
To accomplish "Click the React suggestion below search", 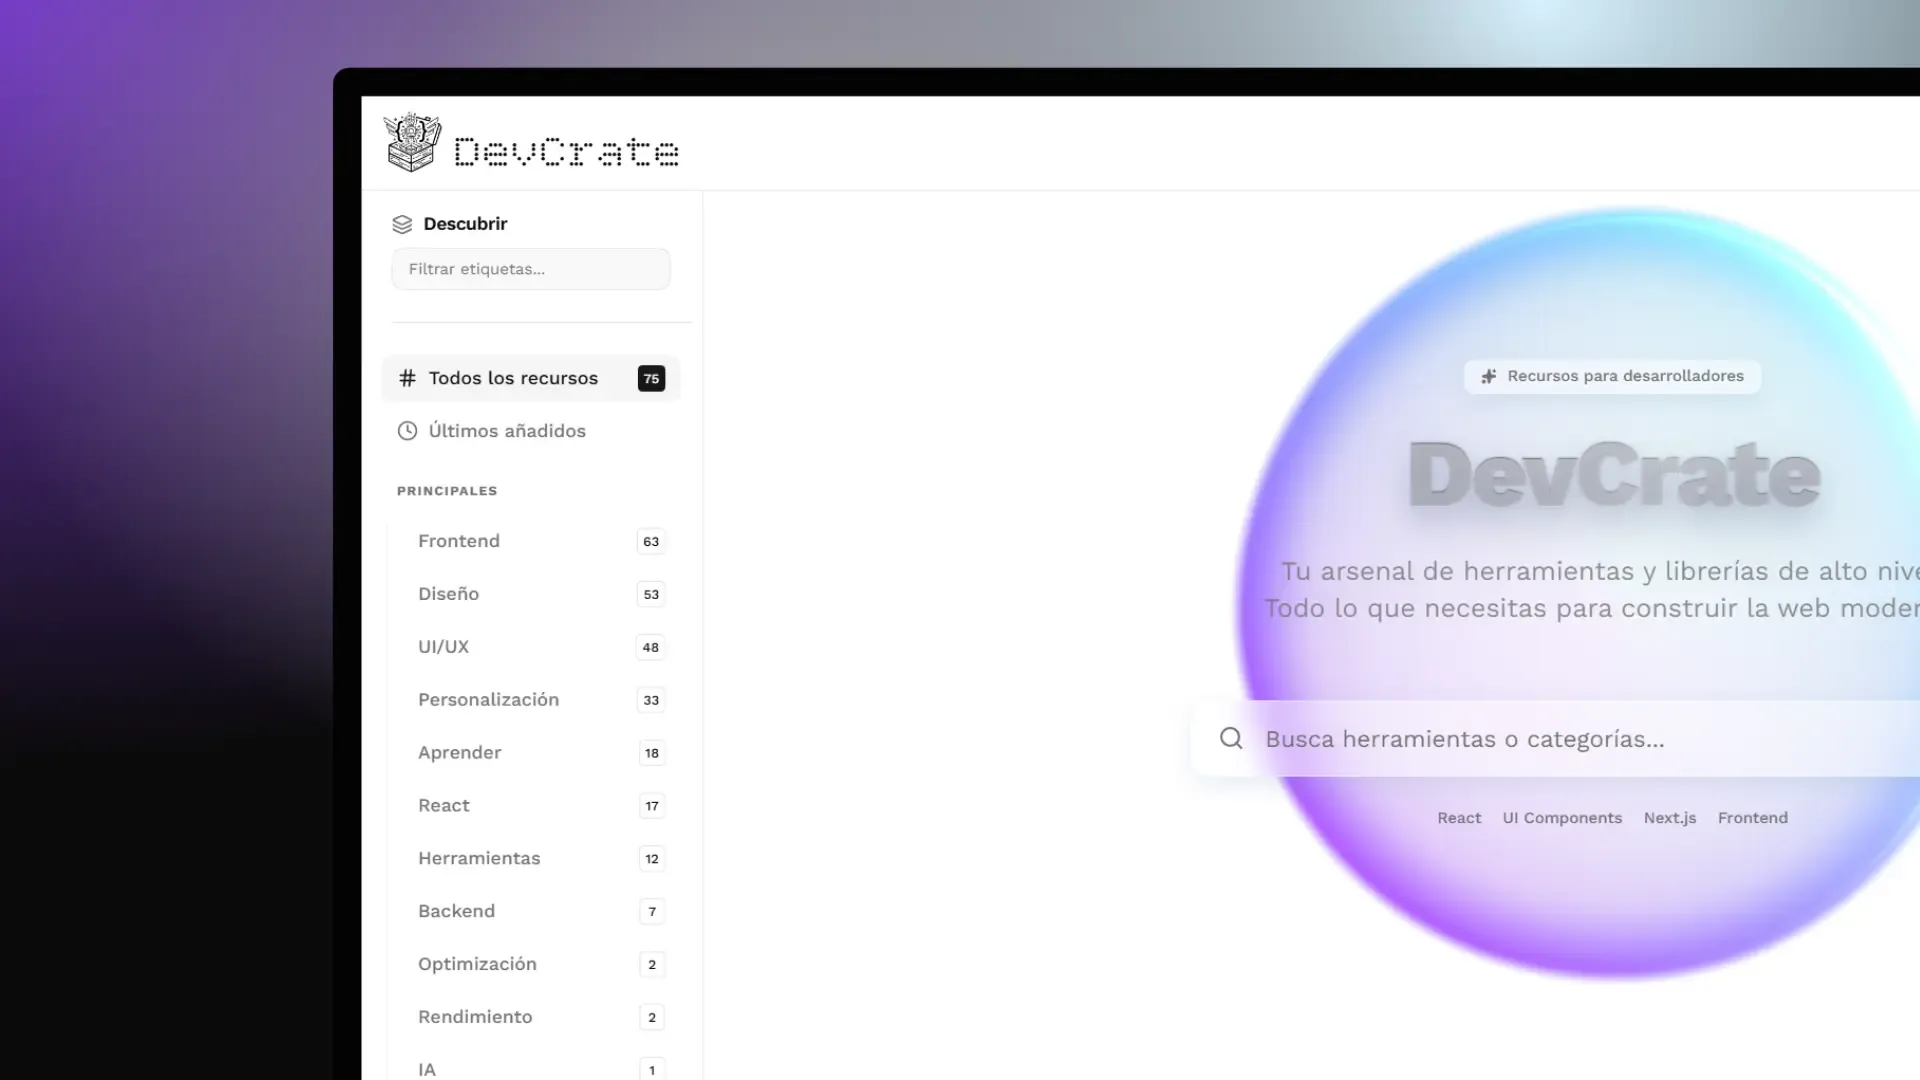I will 1459,818.
